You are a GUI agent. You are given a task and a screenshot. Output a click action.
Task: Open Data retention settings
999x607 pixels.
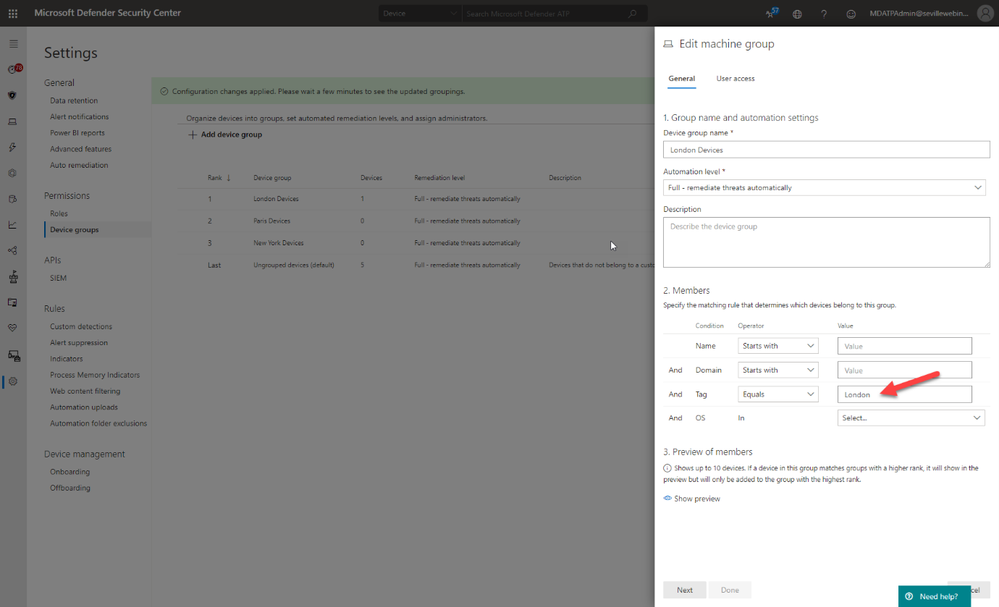click(x=74, y=101)
